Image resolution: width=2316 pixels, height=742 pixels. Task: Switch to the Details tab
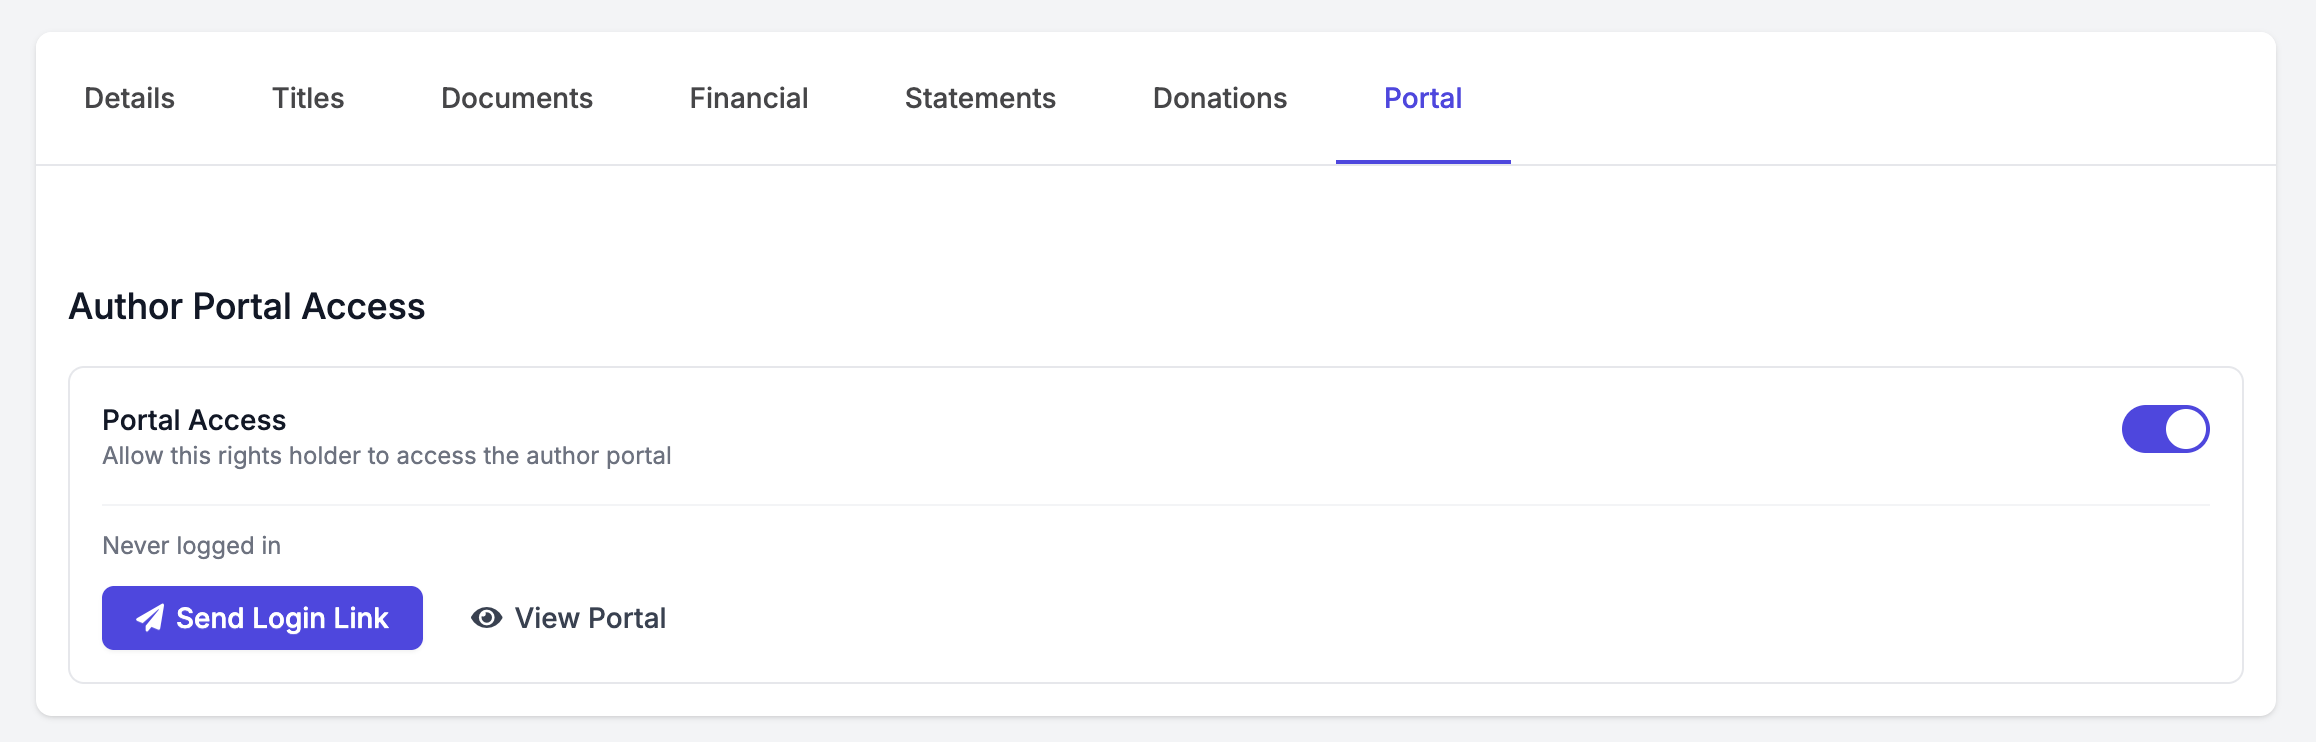click(128, 98)
